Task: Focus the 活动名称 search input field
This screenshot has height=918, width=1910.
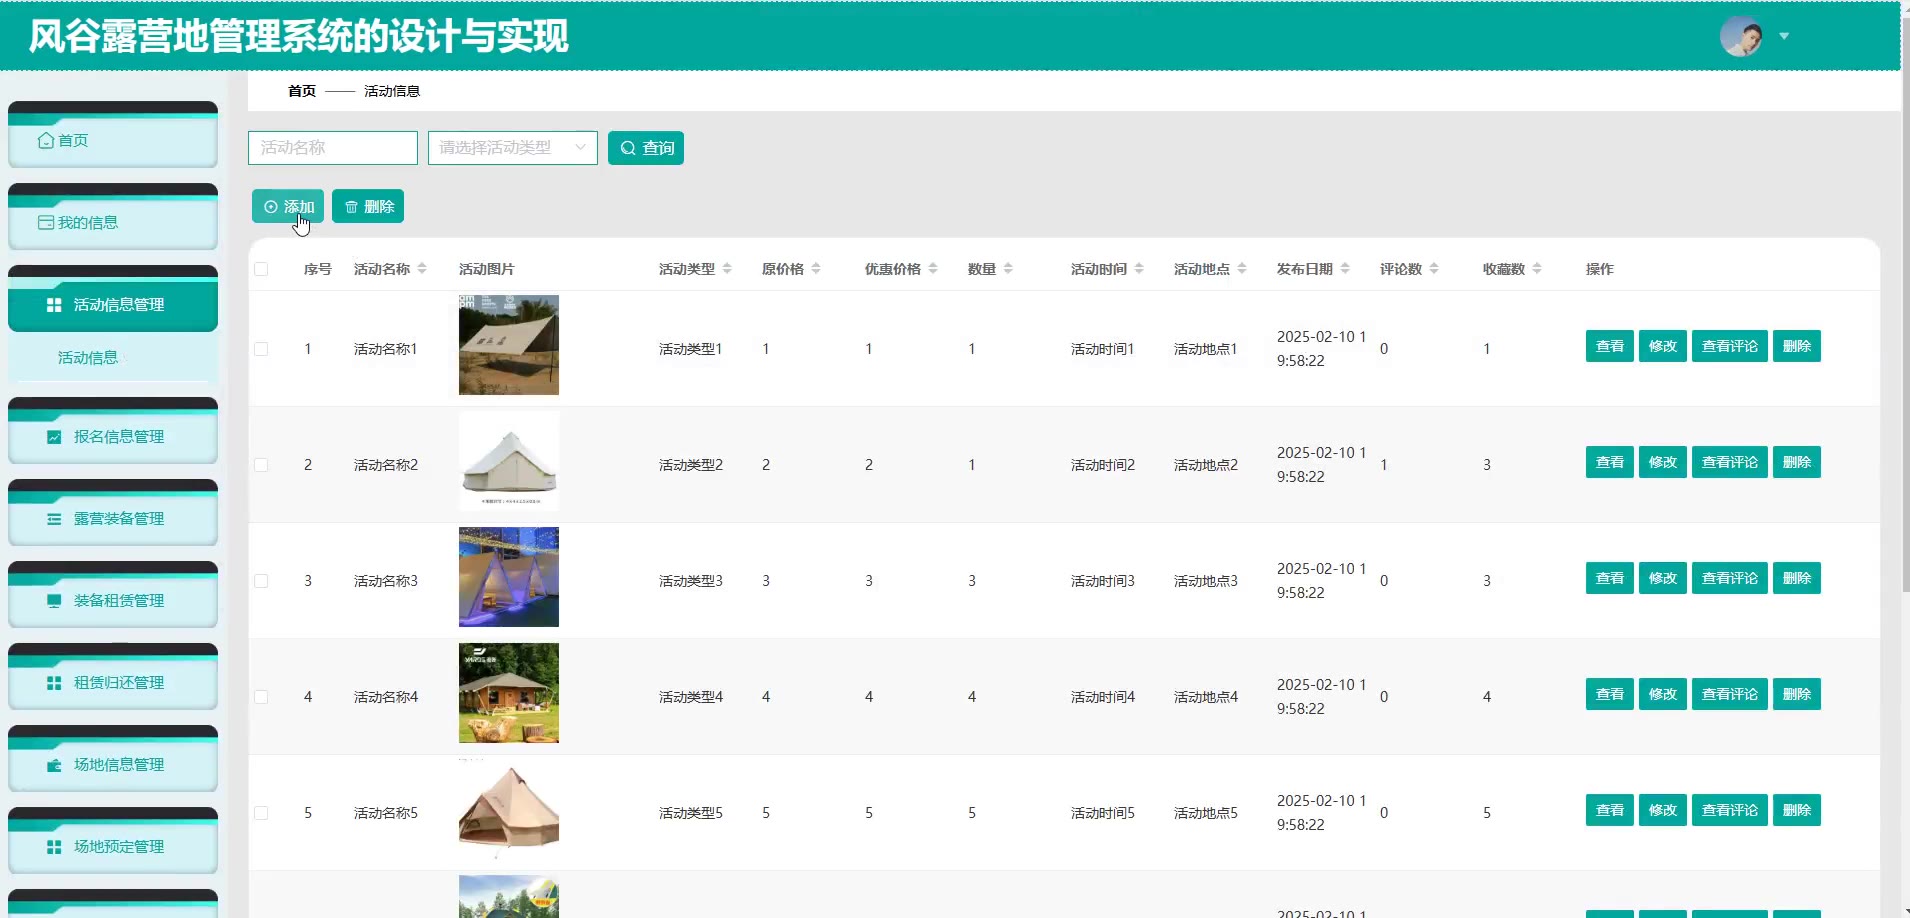Action: point(332,148)
